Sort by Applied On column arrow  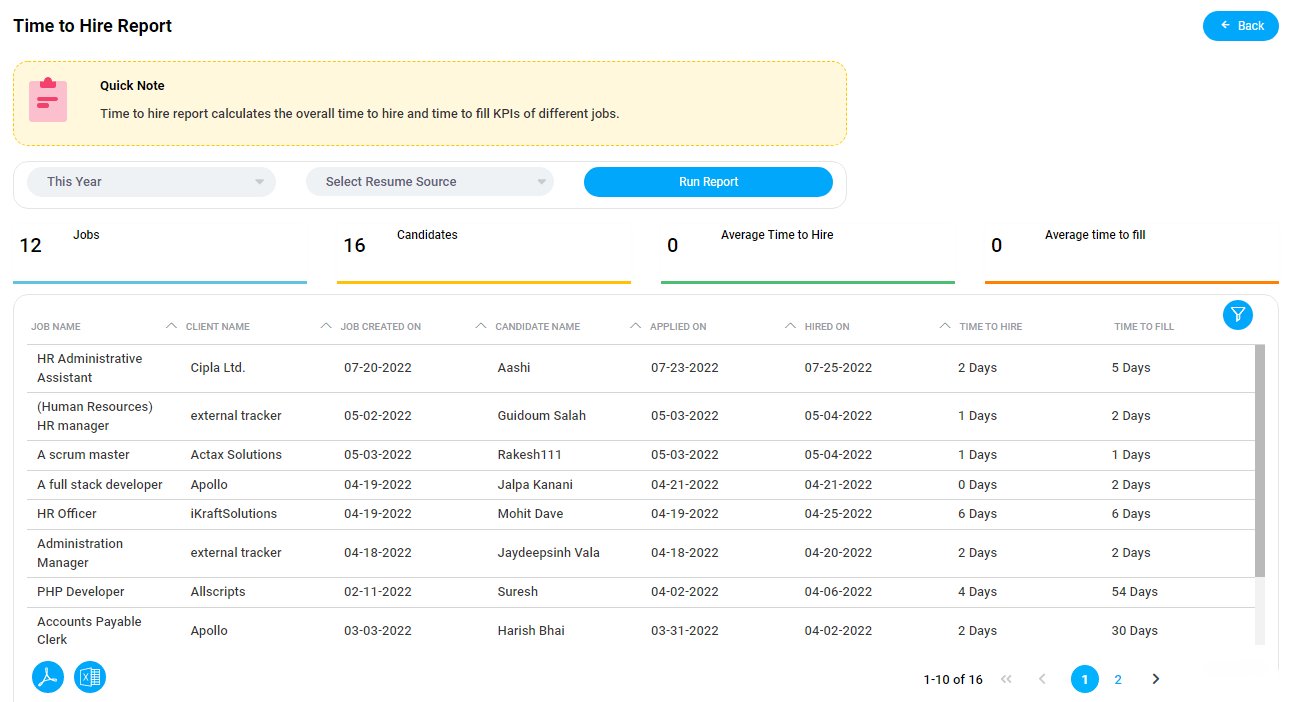pos(791,326)
